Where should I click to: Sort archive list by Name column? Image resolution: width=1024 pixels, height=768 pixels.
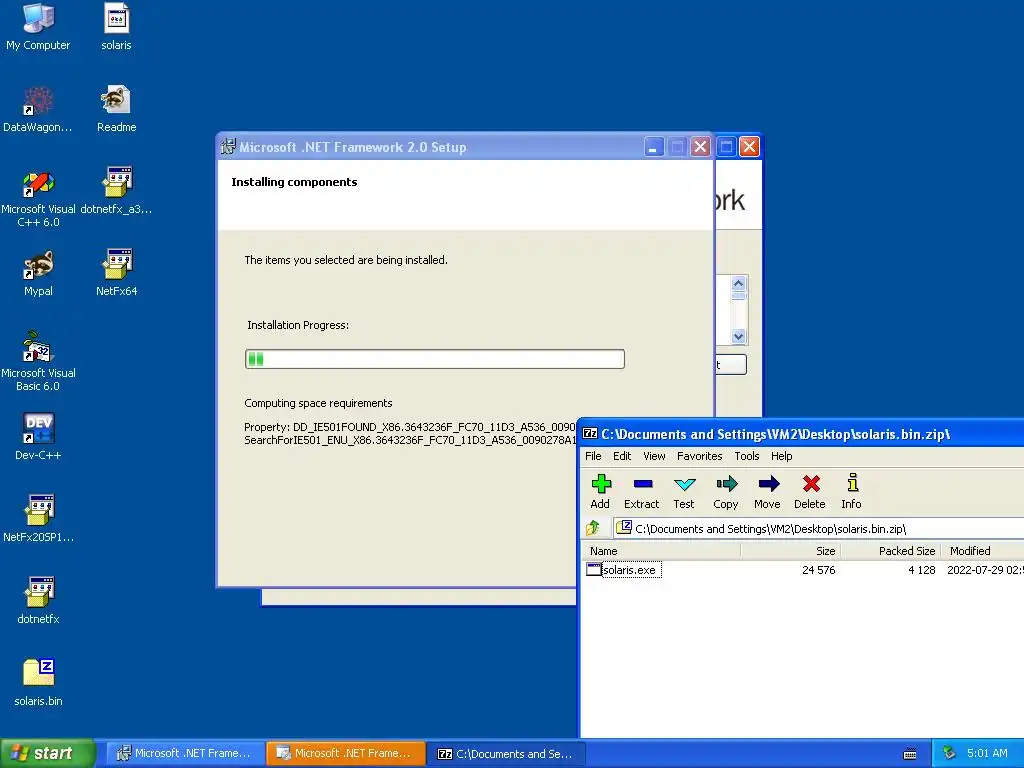661,551
